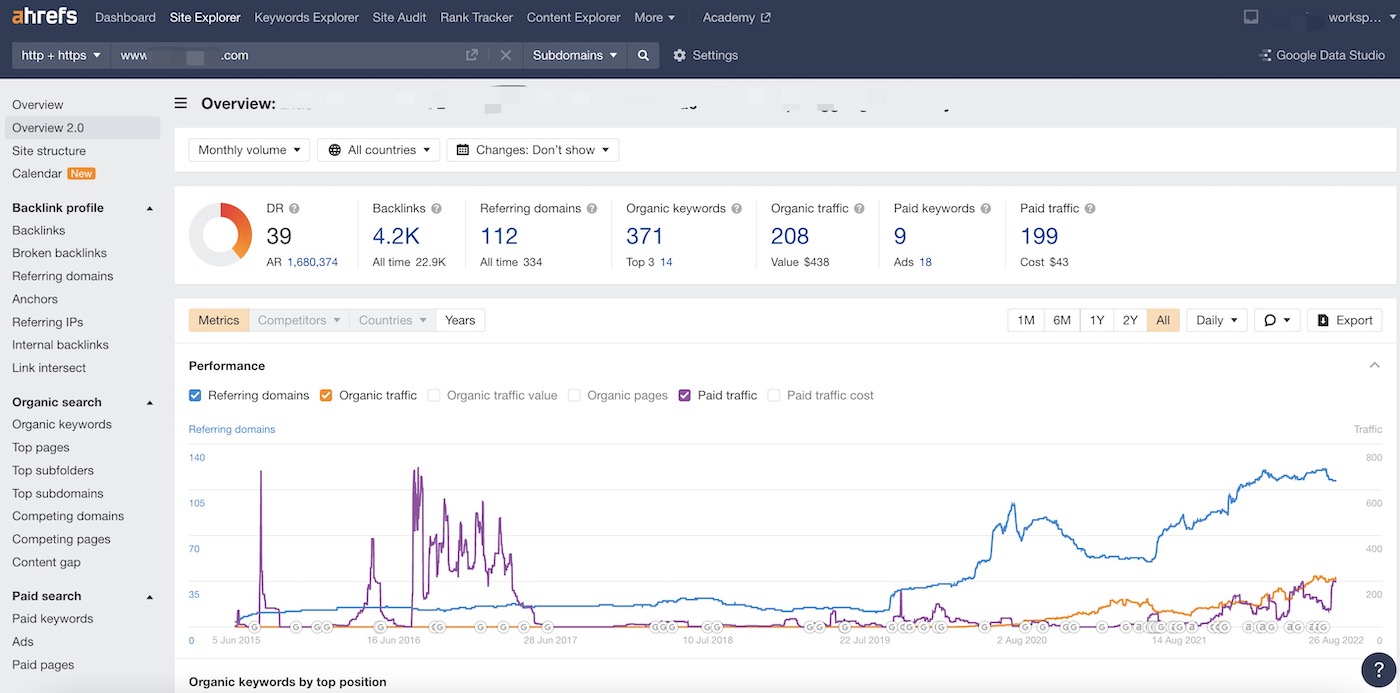Uncheck the Paid traffic checkbox
Image resolution: width=1400 pixels, height=693 pixels.
tap(685, 395)
